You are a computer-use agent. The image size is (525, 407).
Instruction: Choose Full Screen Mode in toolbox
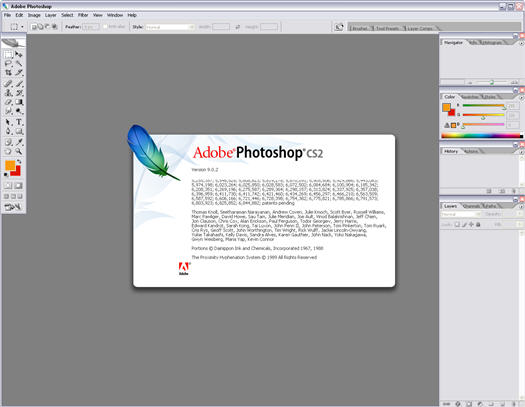[20, 196]
